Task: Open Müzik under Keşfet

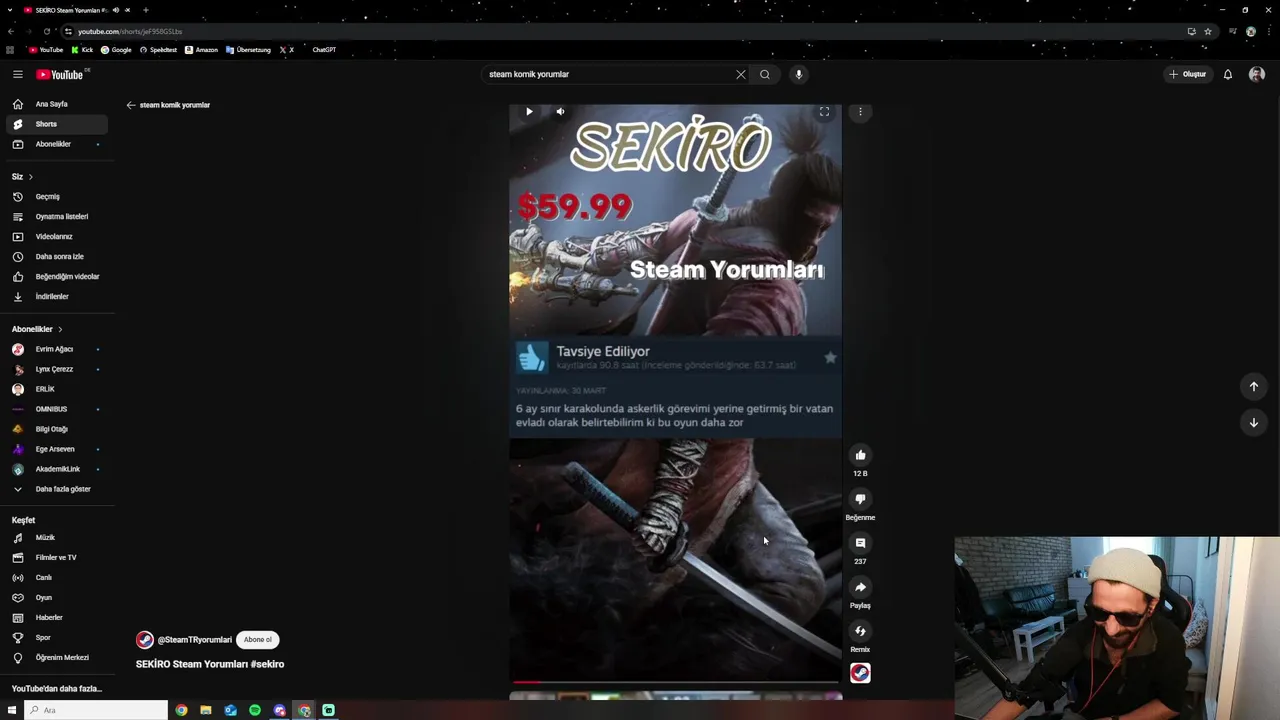Action: click(55, 538)
